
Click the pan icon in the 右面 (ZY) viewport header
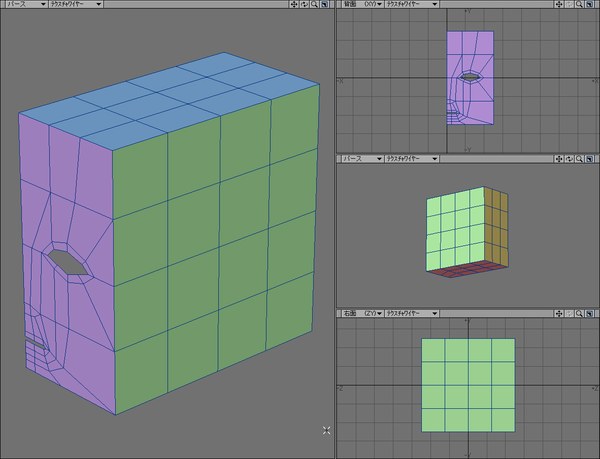(559, 314)
